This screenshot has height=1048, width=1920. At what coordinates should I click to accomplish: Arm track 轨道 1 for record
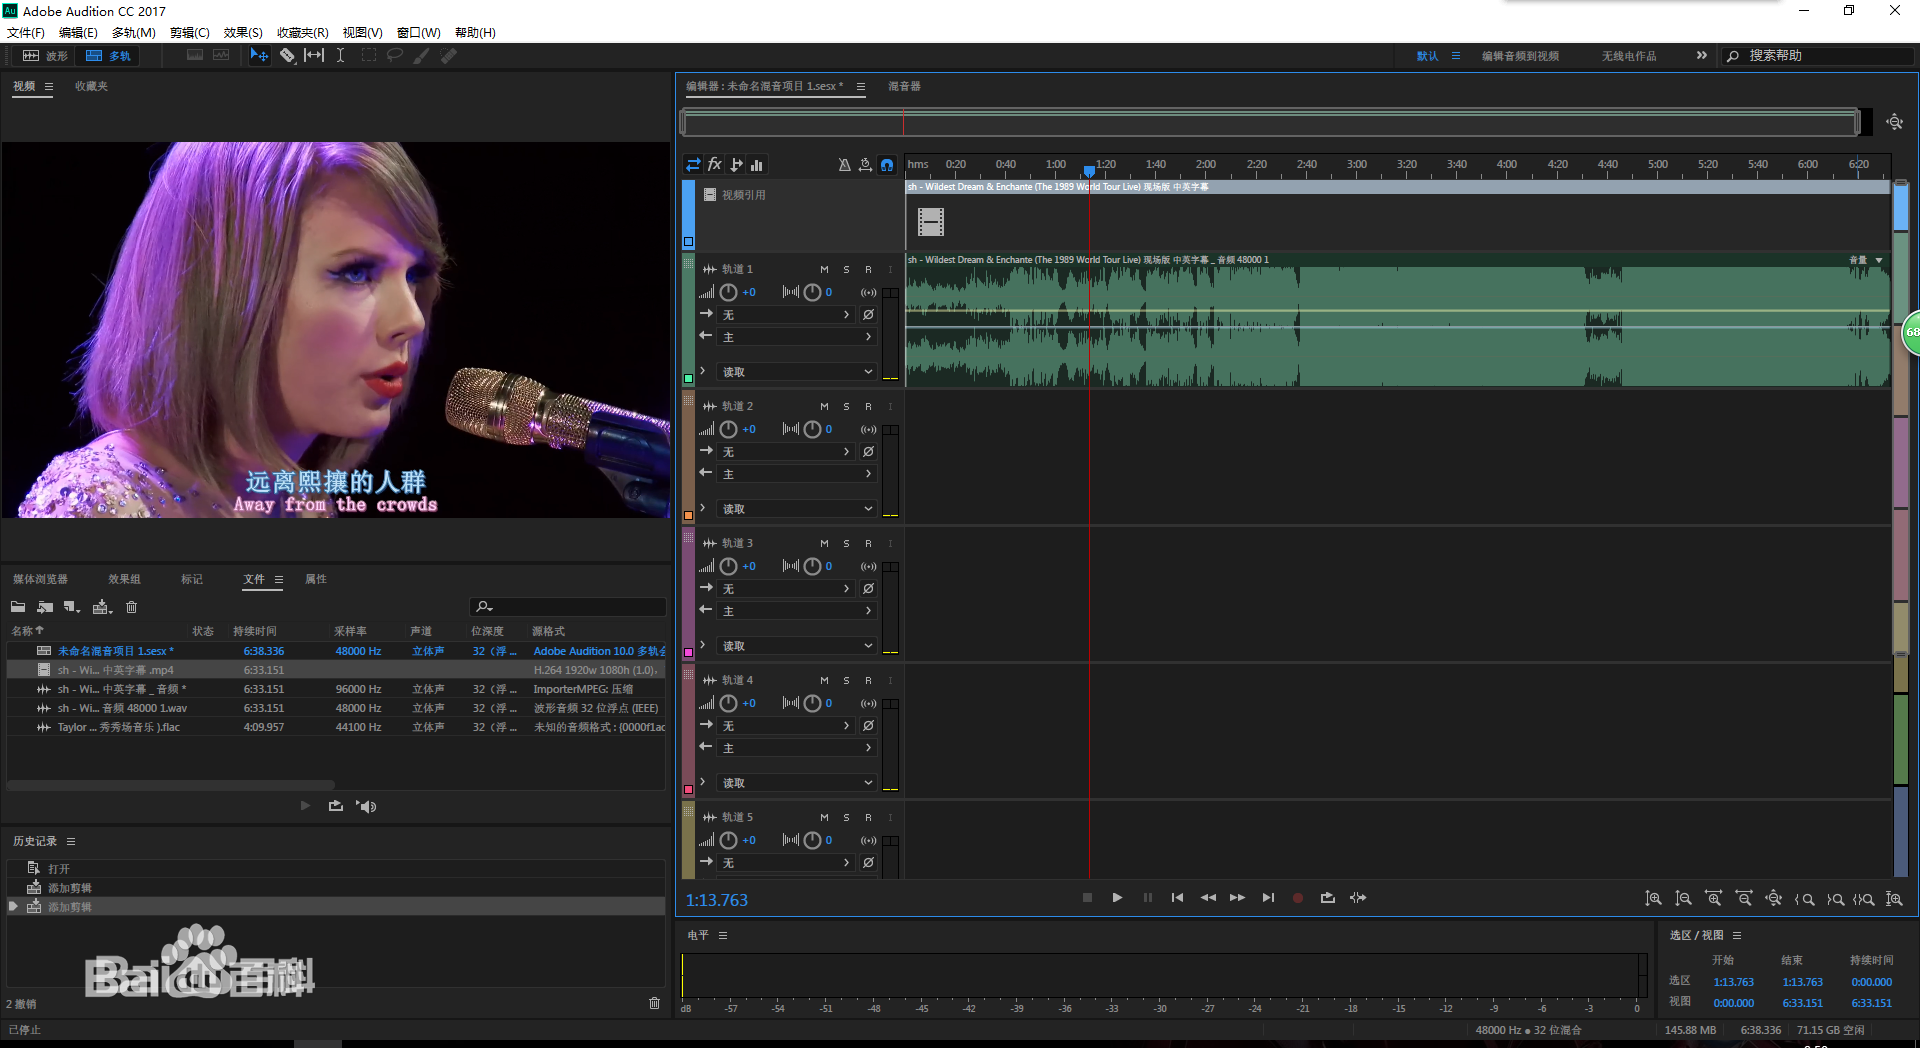(x=868, y=270)
